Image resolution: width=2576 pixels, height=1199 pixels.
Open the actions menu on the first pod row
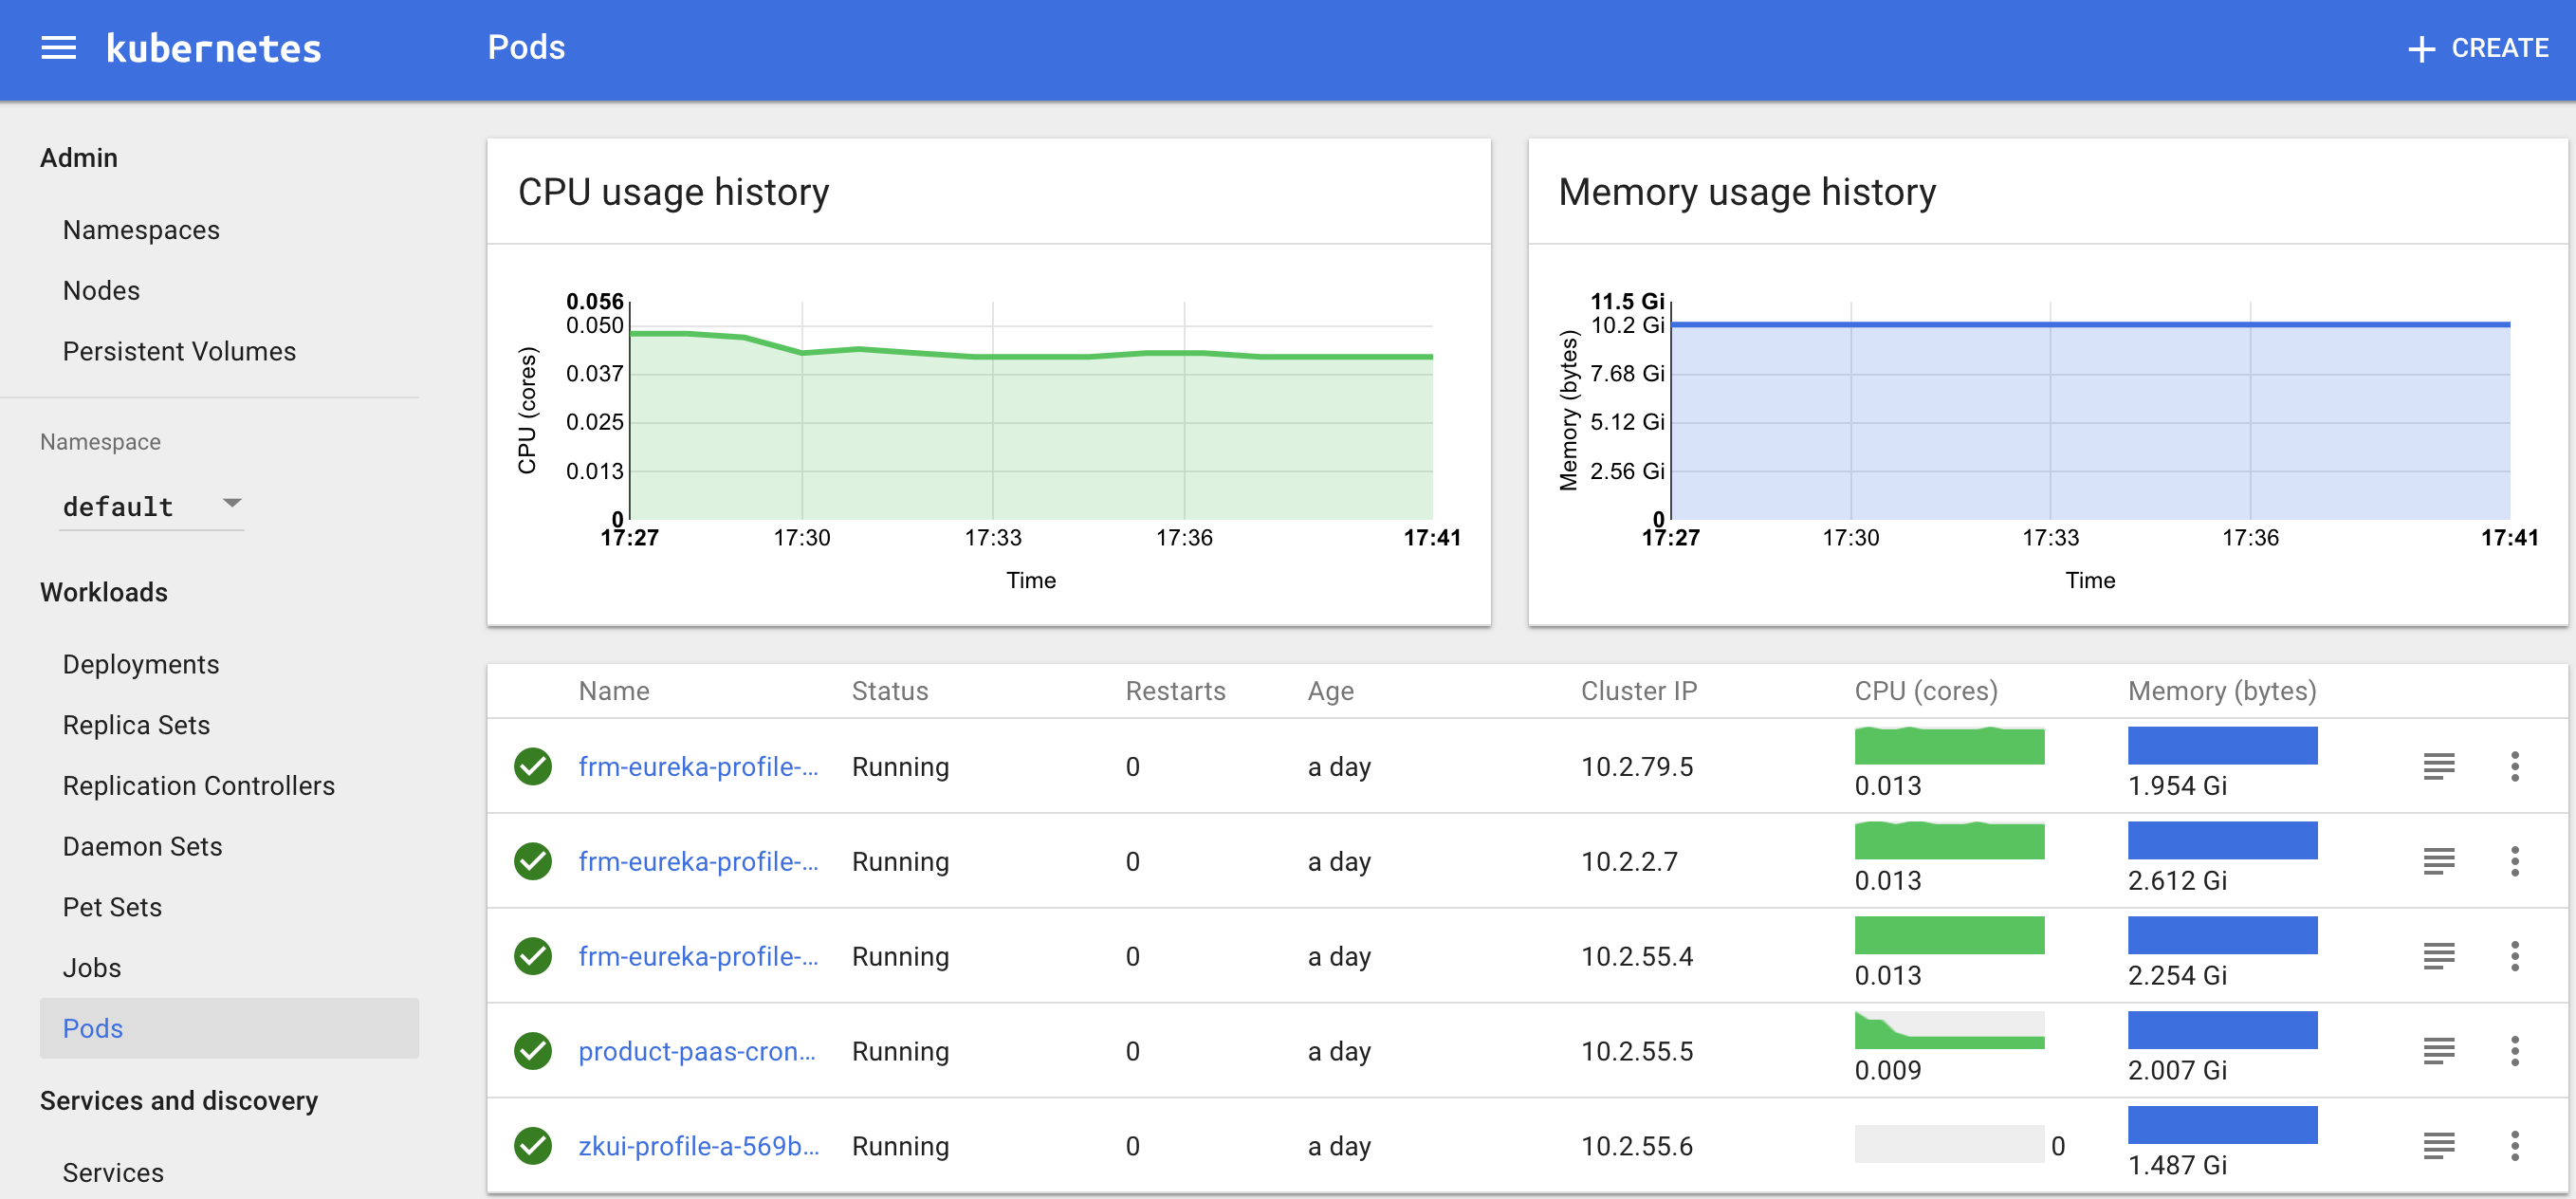[2516, 766]
